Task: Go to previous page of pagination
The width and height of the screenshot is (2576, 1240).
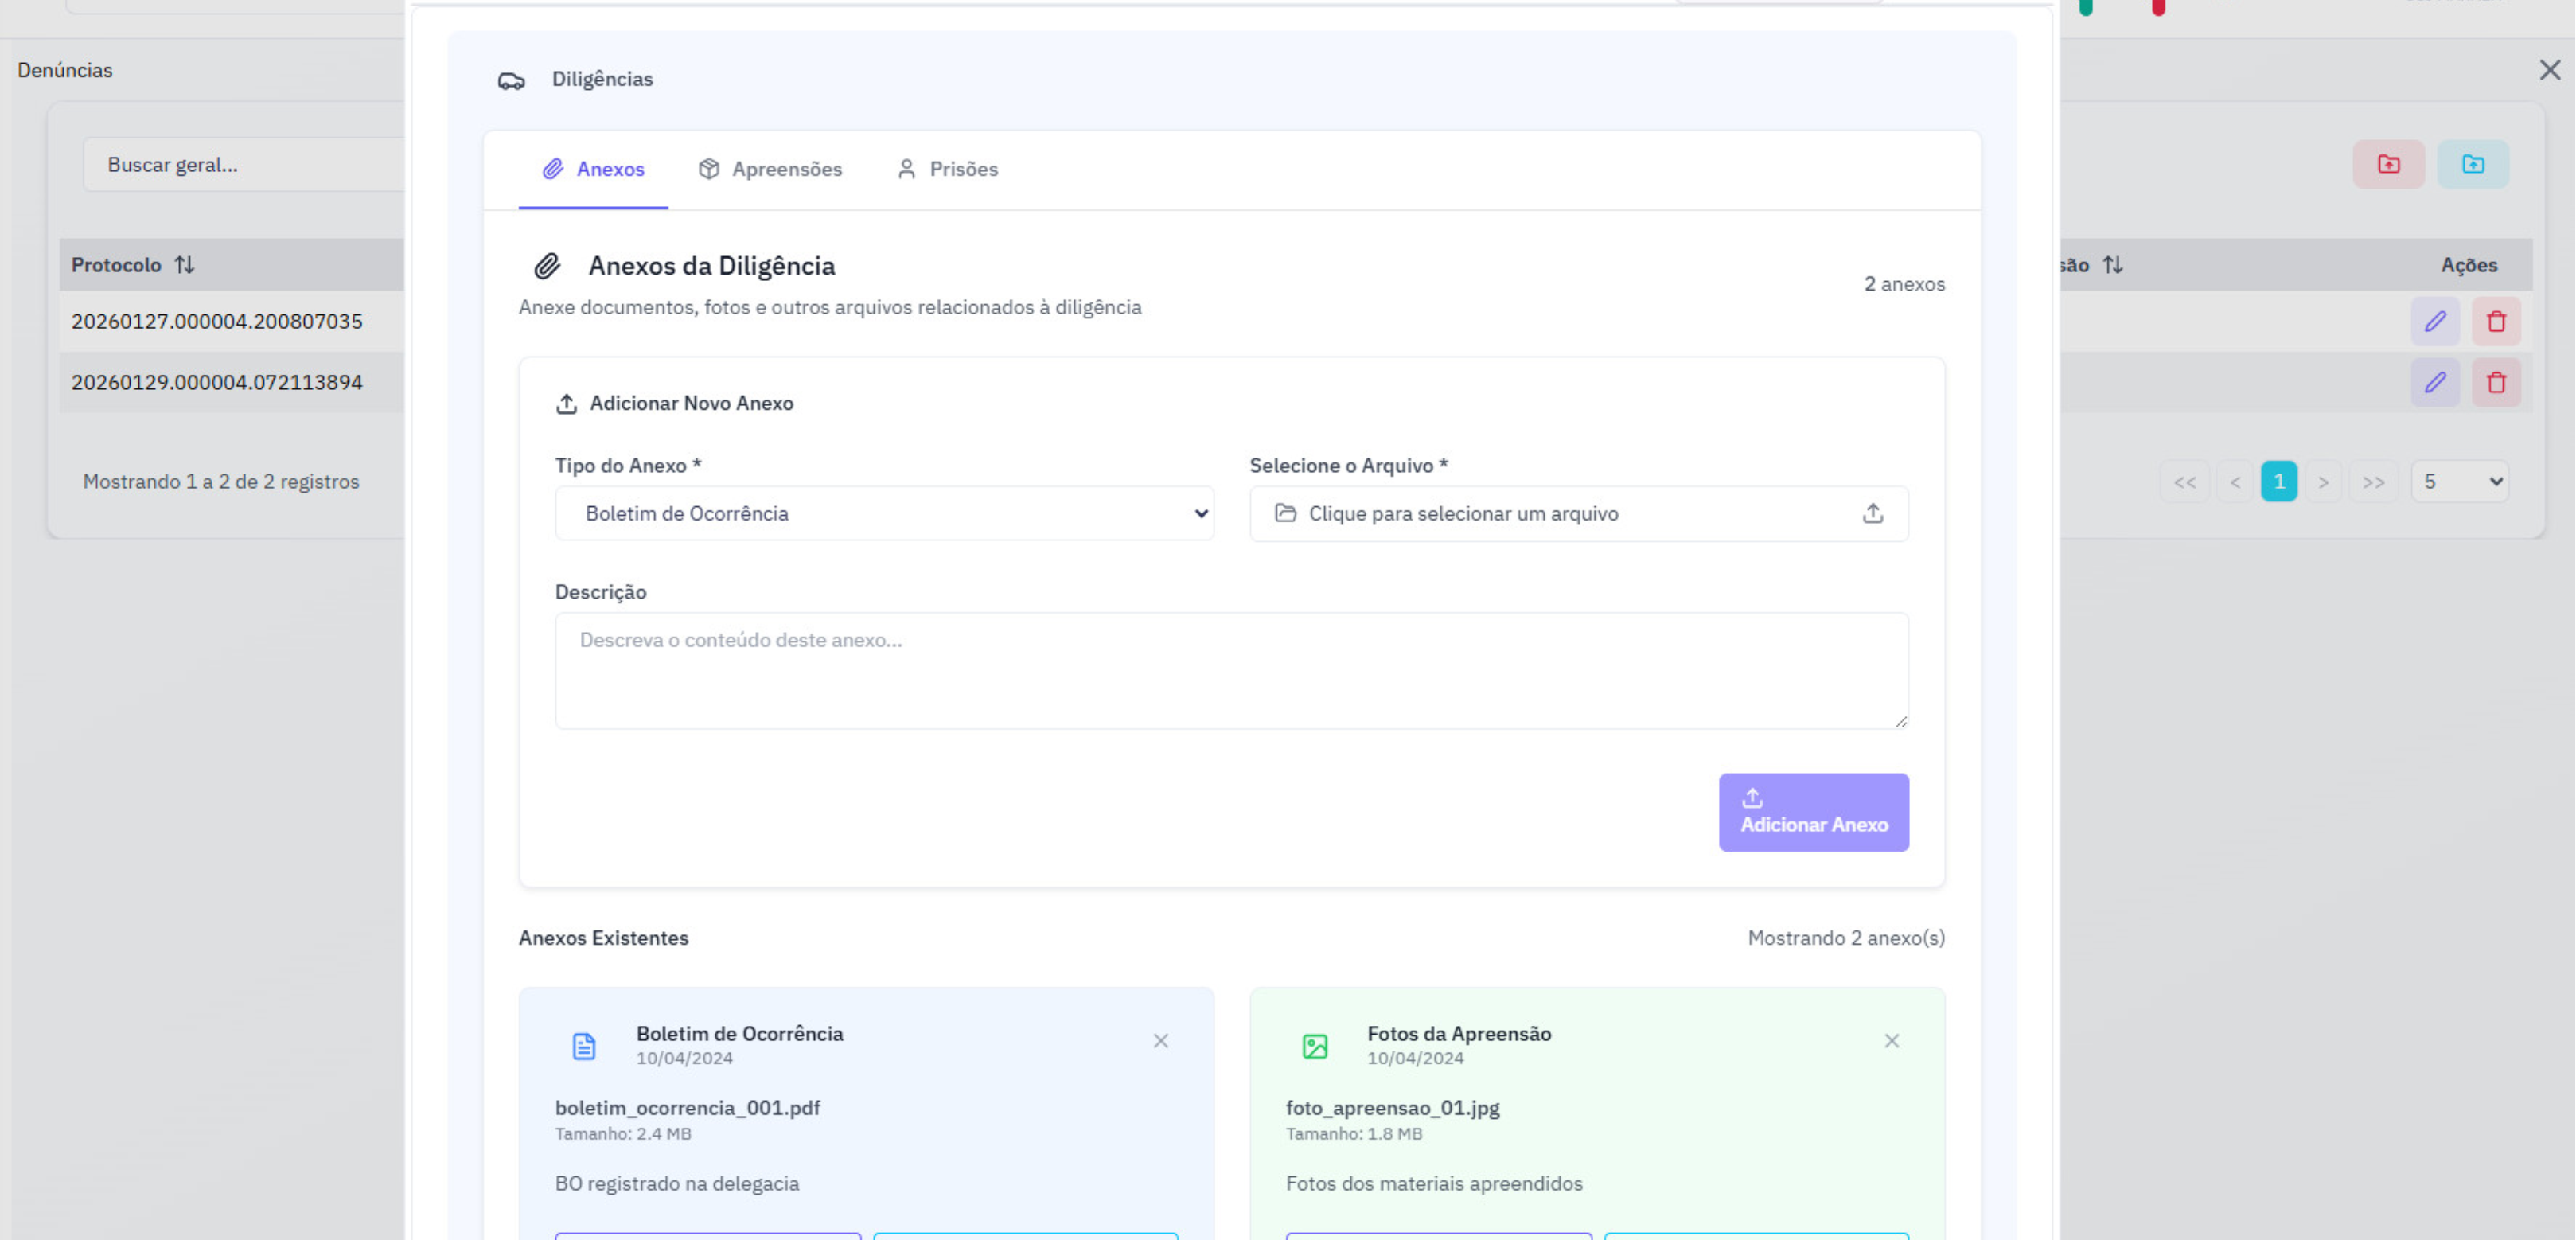Action: coord(2234,482)
